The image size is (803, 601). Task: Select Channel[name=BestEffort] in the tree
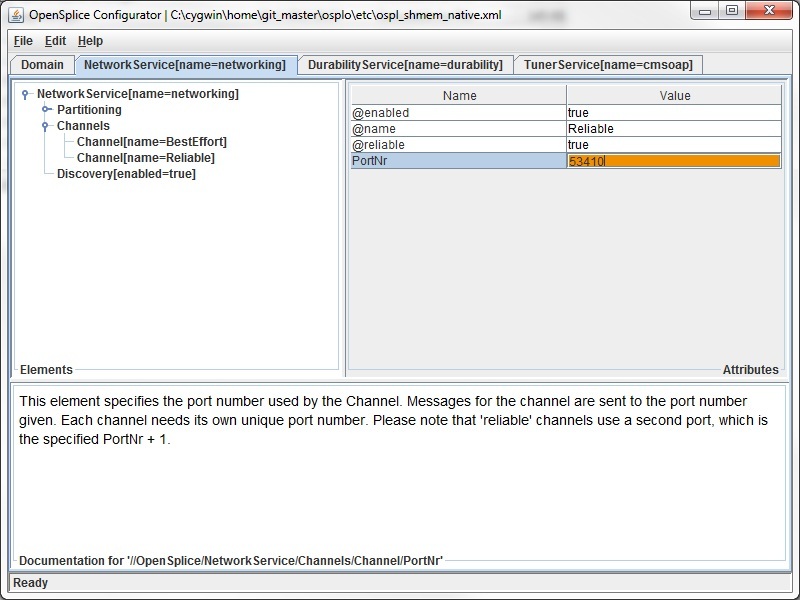[x=152, y=142]
